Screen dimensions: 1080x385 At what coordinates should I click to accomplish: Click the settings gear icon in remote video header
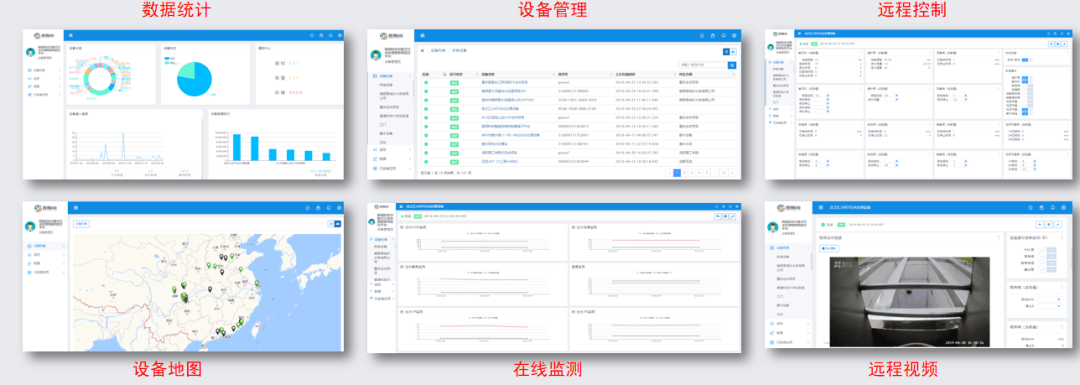pyautogui.click(x=1063, y=207)
